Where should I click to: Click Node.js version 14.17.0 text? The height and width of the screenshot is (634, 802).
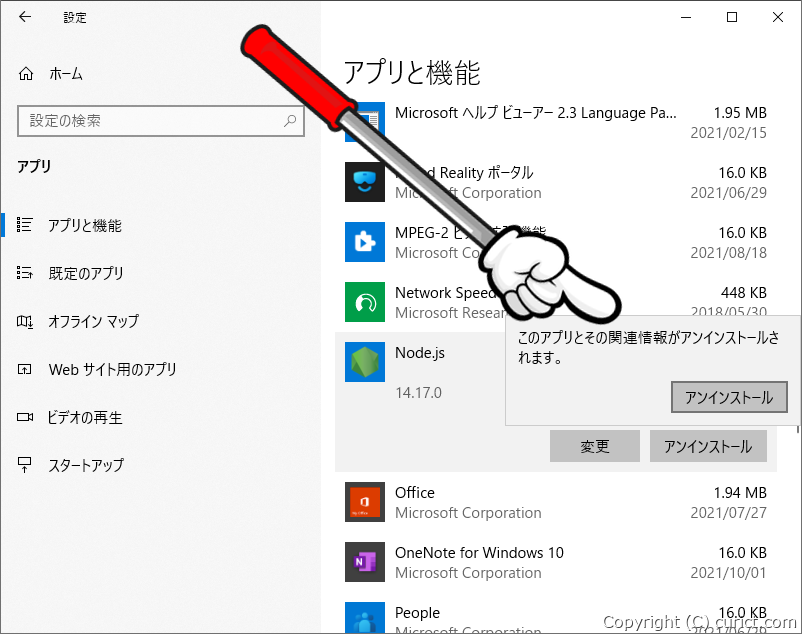click(418, 393)
